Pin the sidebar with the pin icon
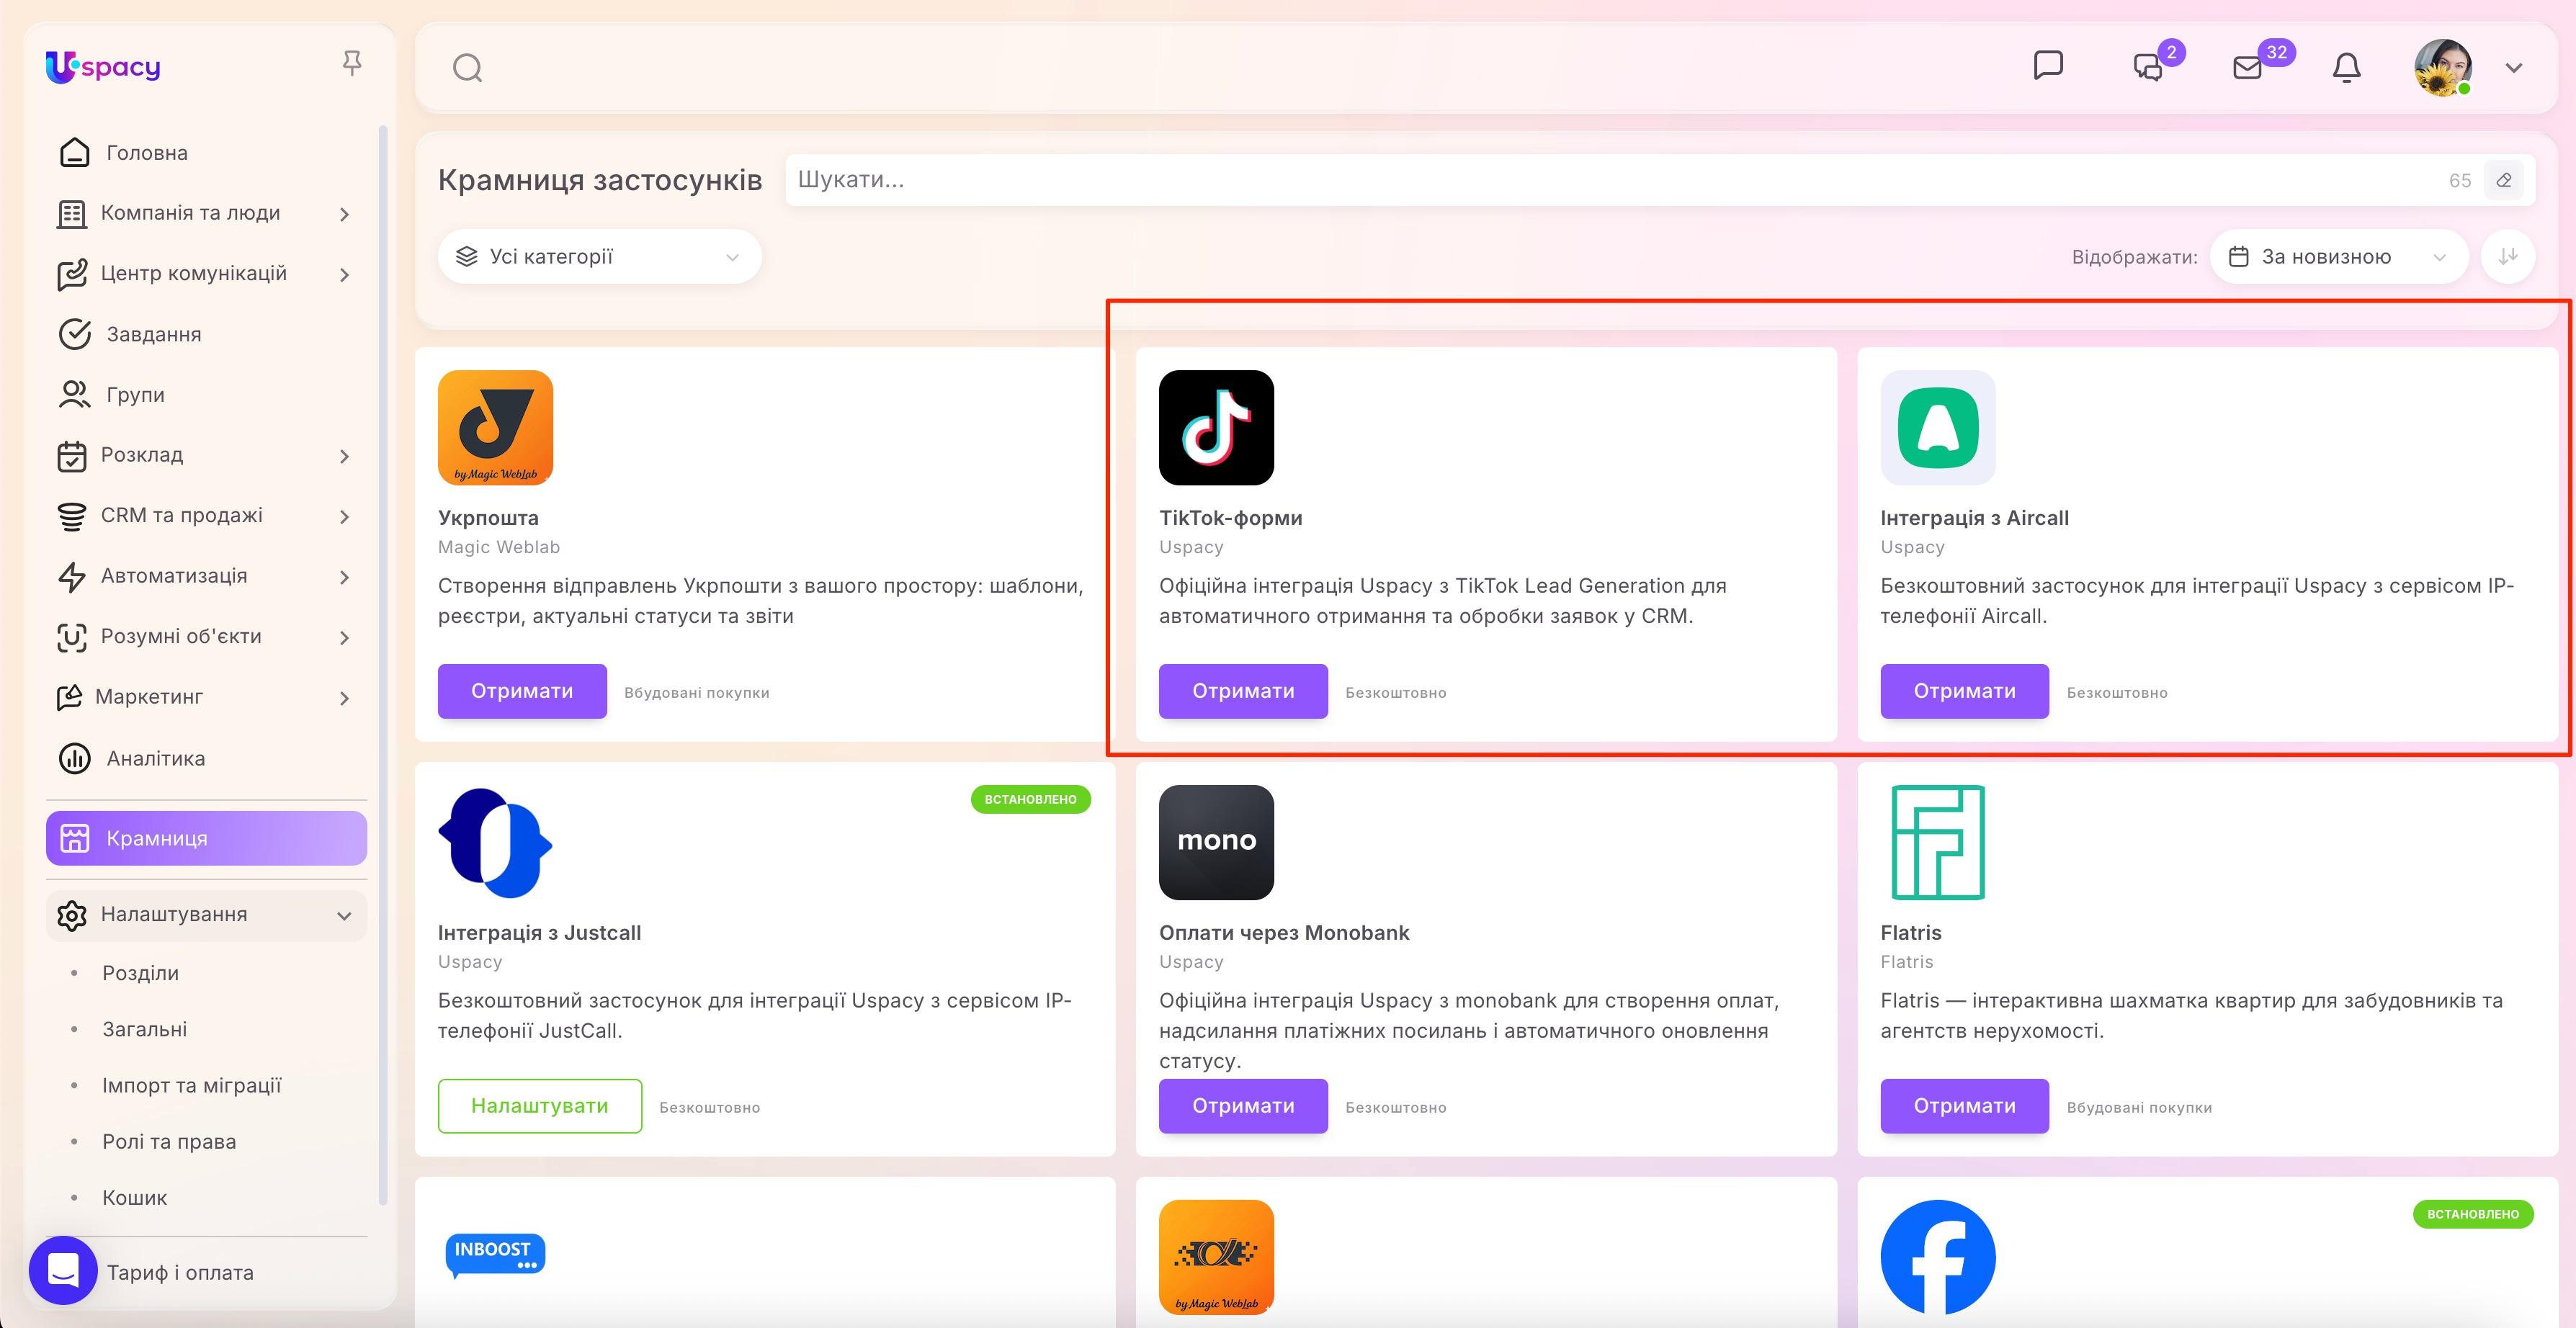2576x1328 pixels. click(351, 64)
